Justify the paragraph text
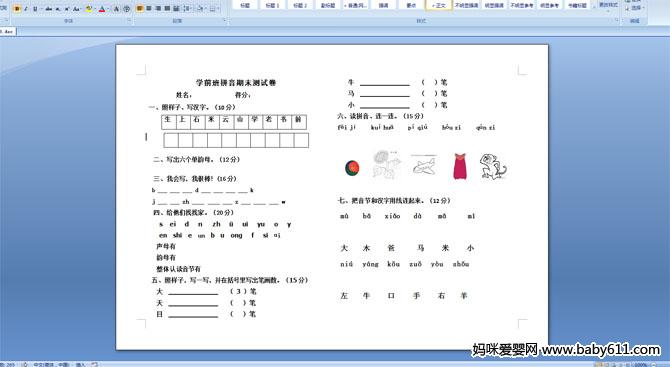This screenshot has width=670, height=367. (168, 8)
